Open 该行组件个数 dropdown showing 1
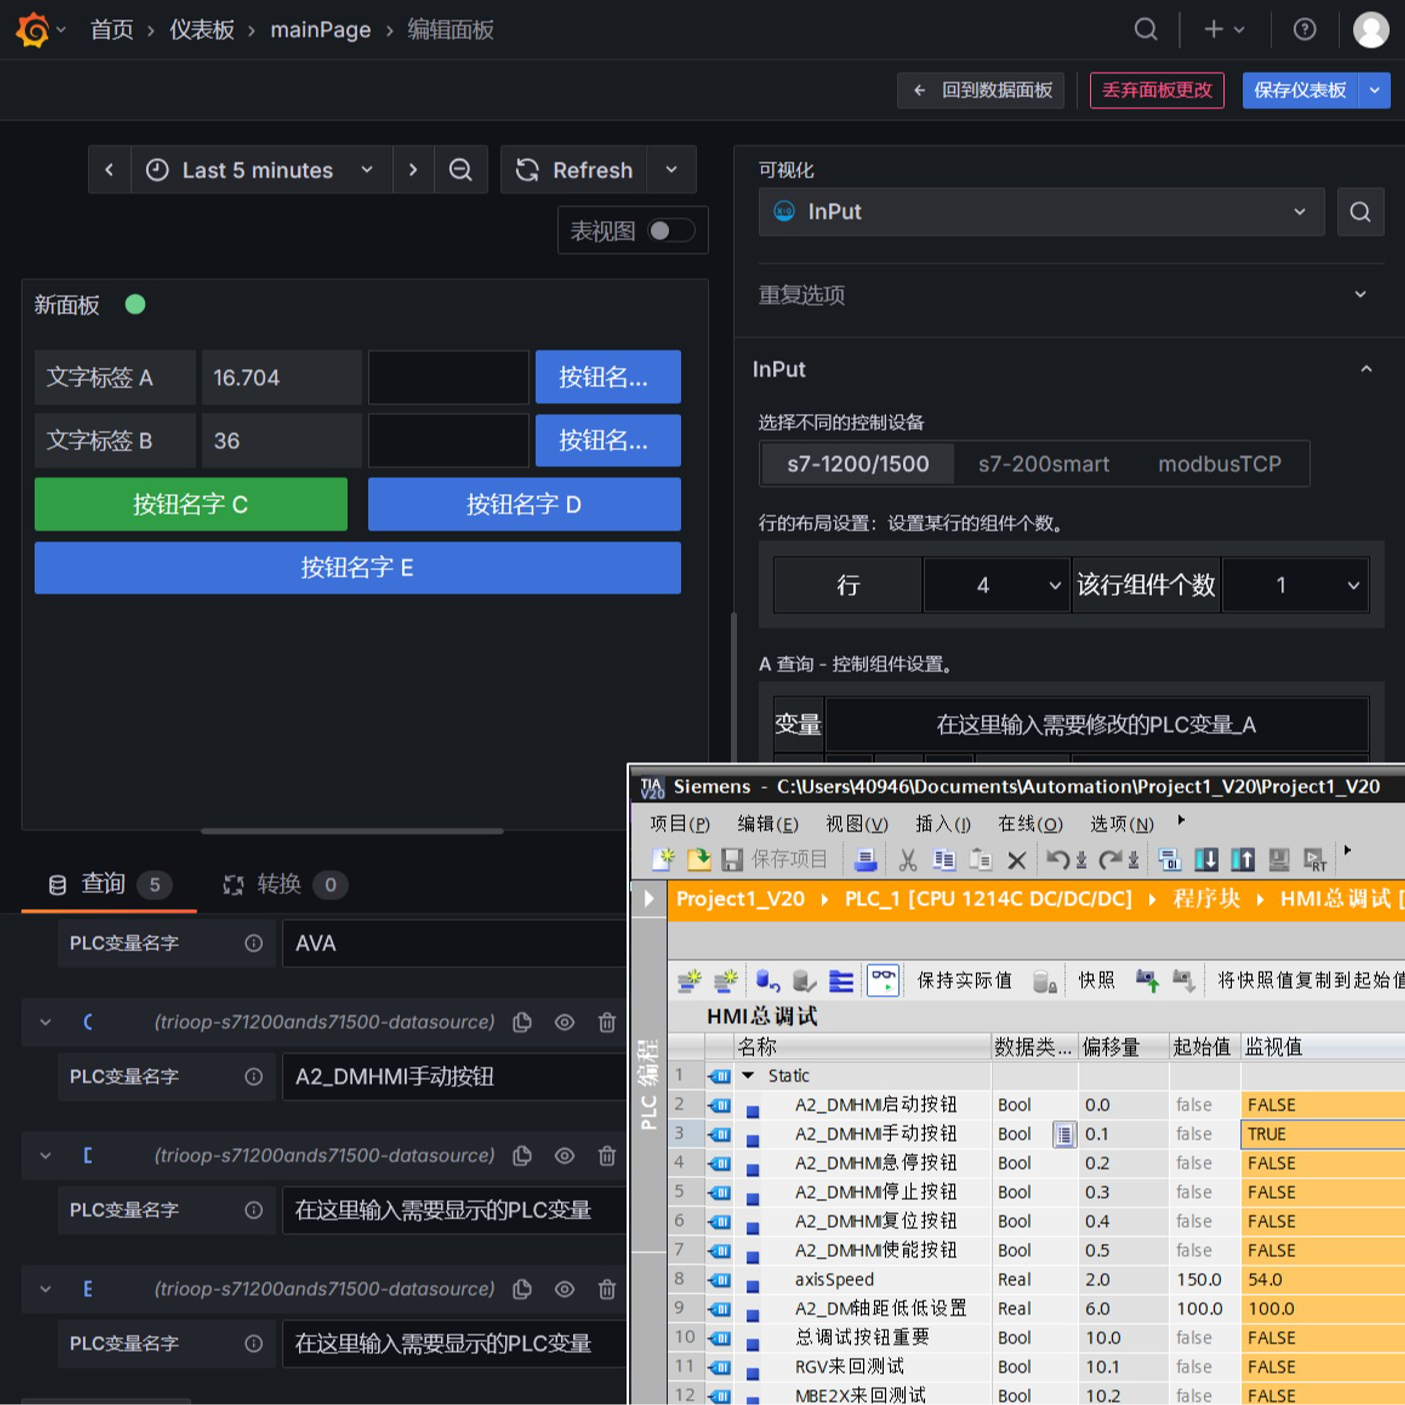Viewport: 1405px width, 1405px height. point(1295,585)
